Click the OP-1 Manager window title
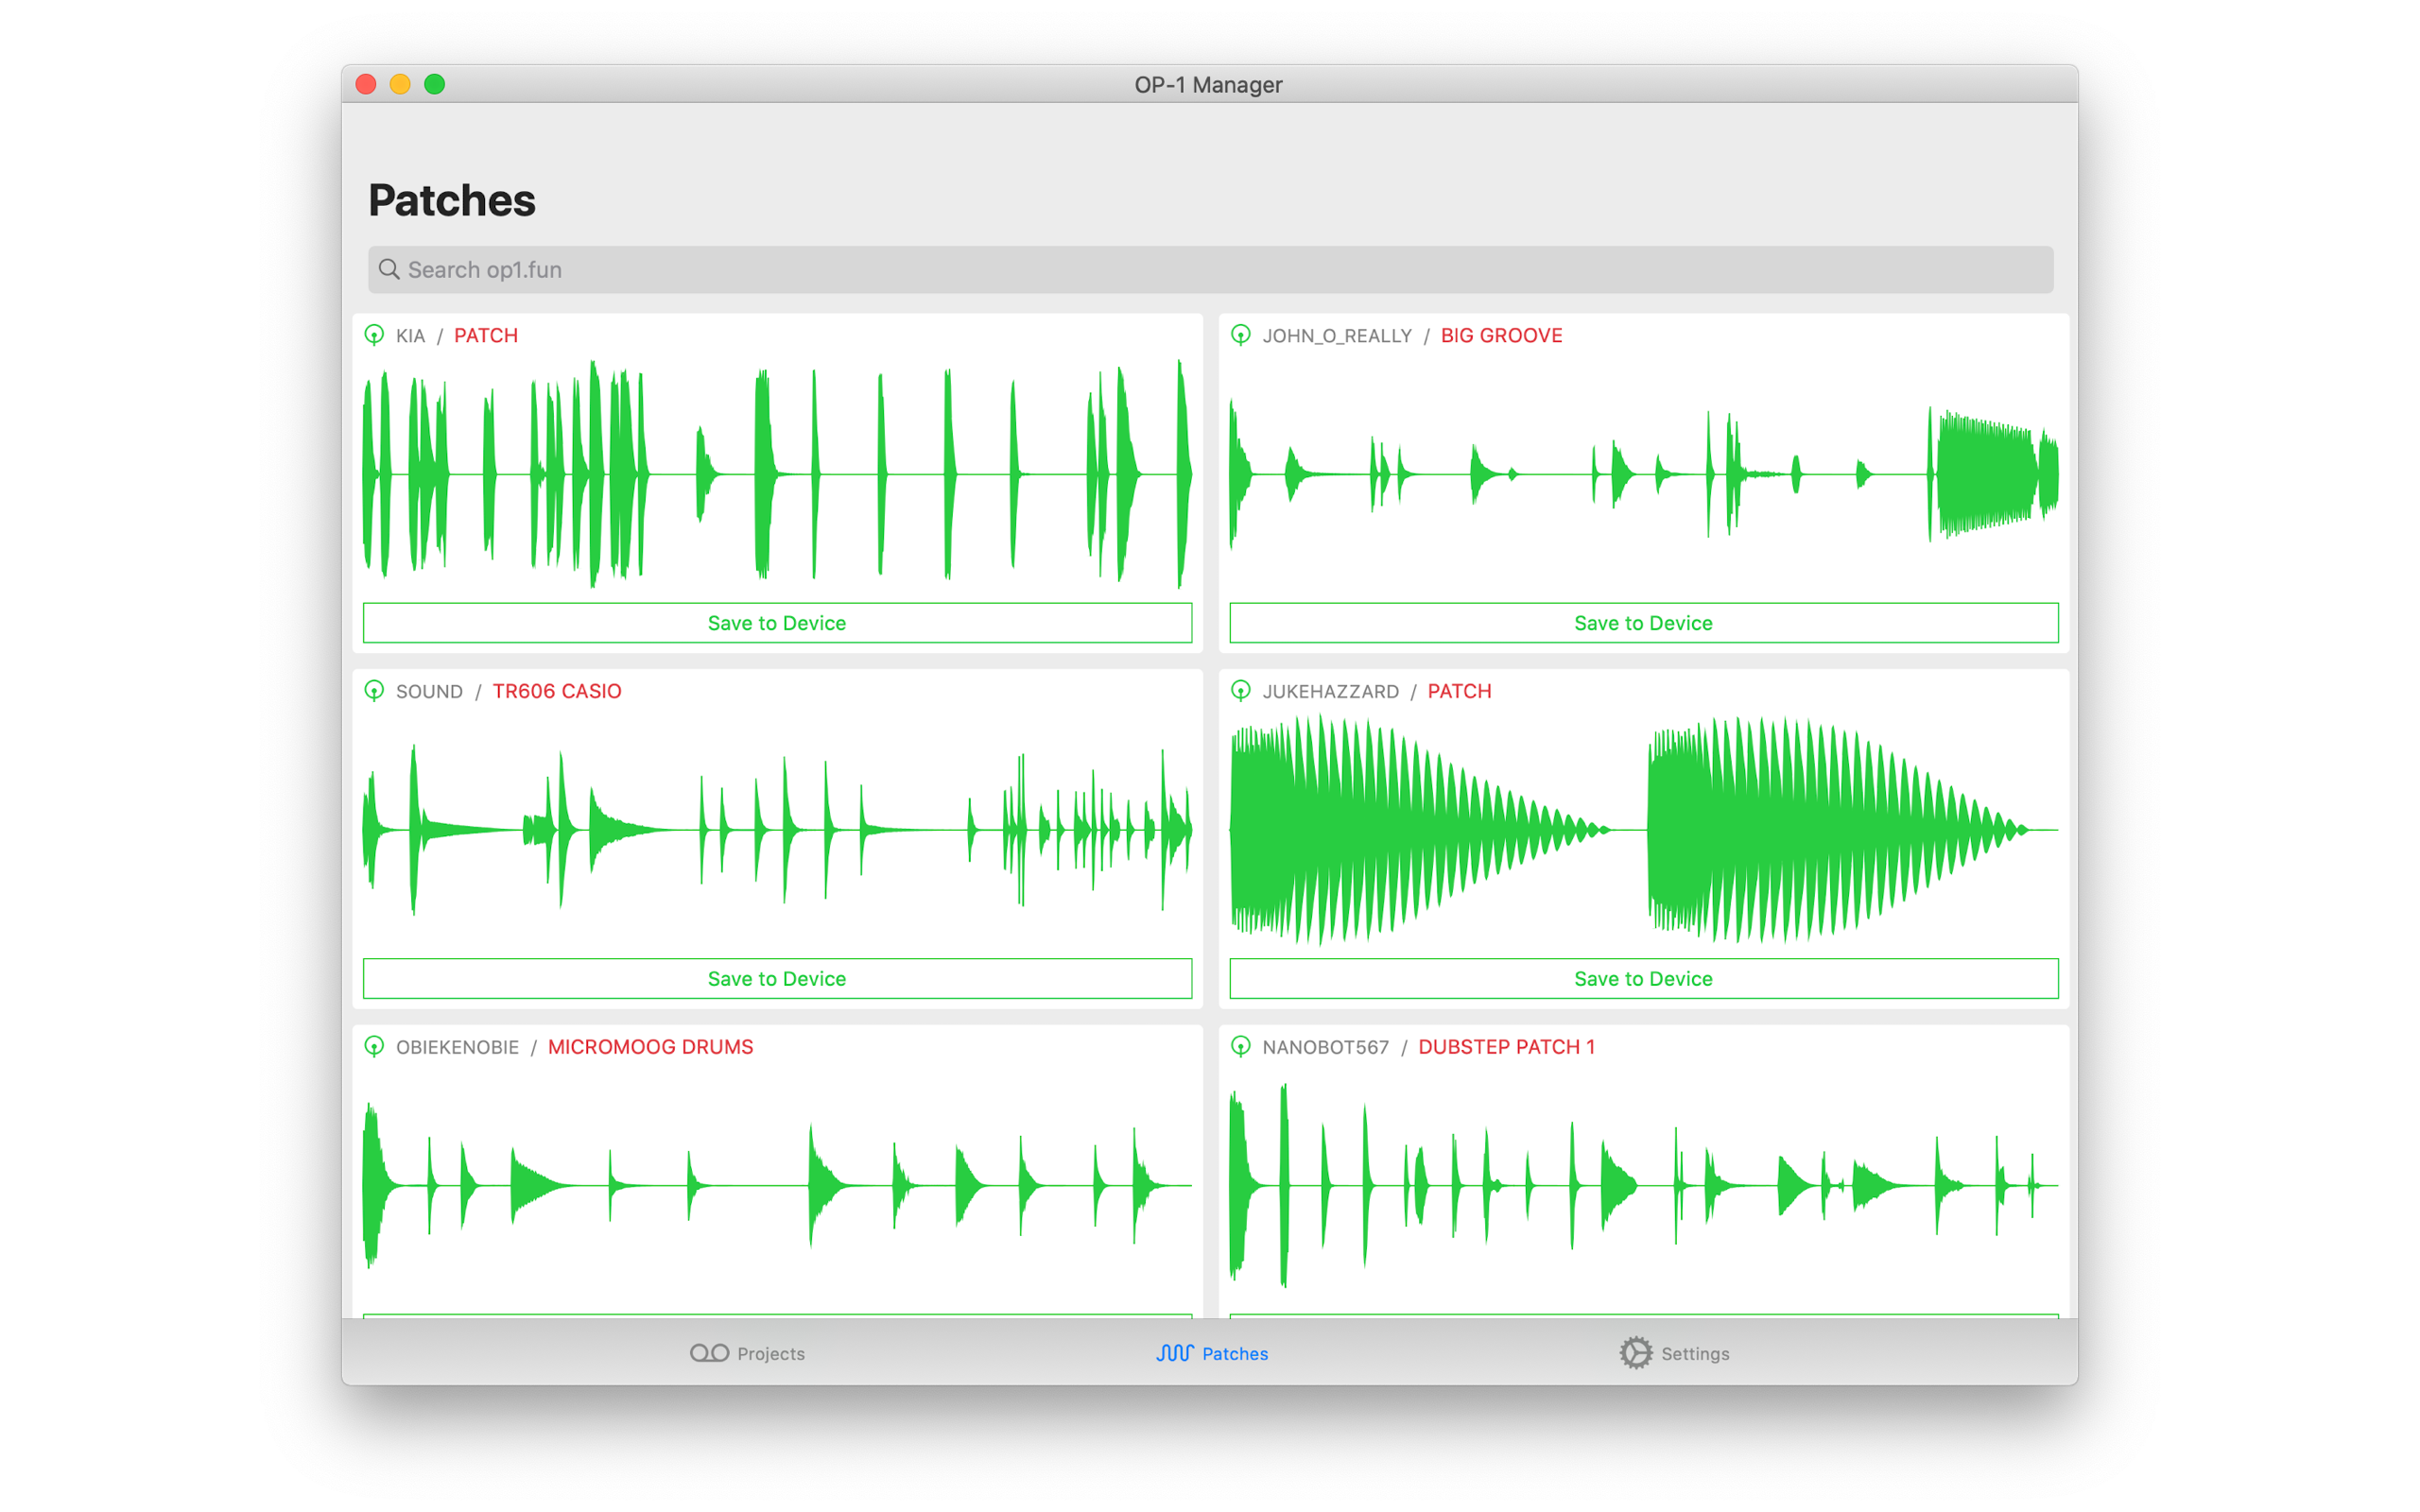This screenshot has width=2420, height=1512. coord(1208,85)
